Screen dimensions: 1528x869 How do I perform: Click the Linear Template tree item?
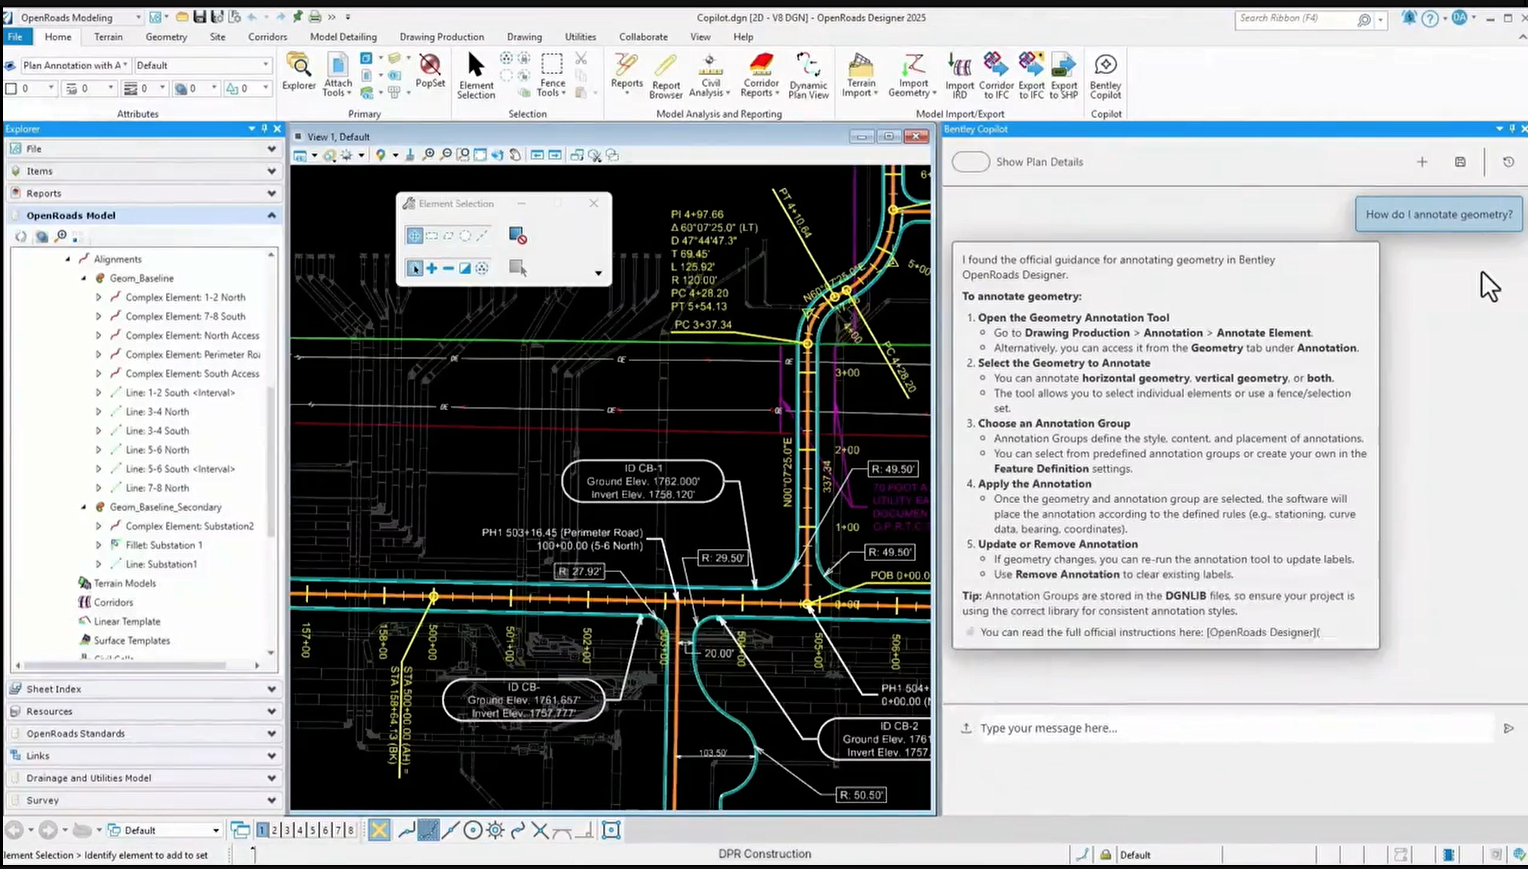[127, 621]
